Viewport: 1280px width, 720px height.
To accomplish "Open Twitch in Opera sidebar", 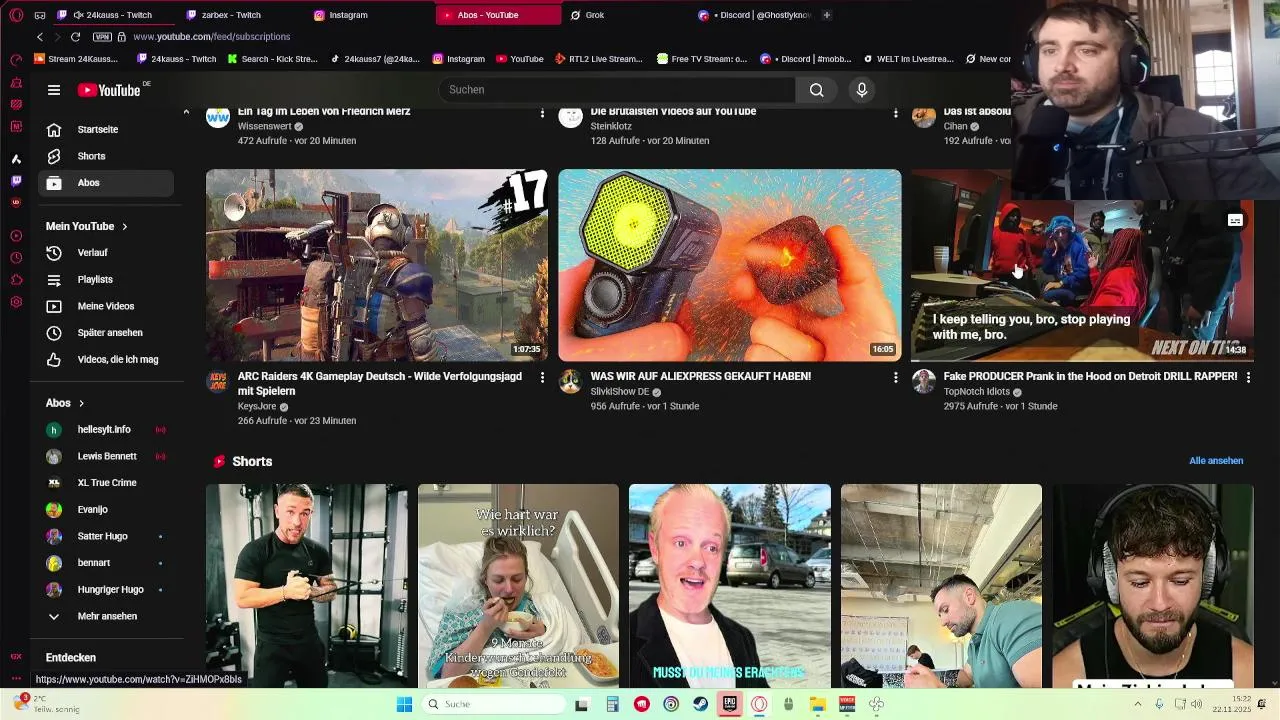I will coord(16,181).
